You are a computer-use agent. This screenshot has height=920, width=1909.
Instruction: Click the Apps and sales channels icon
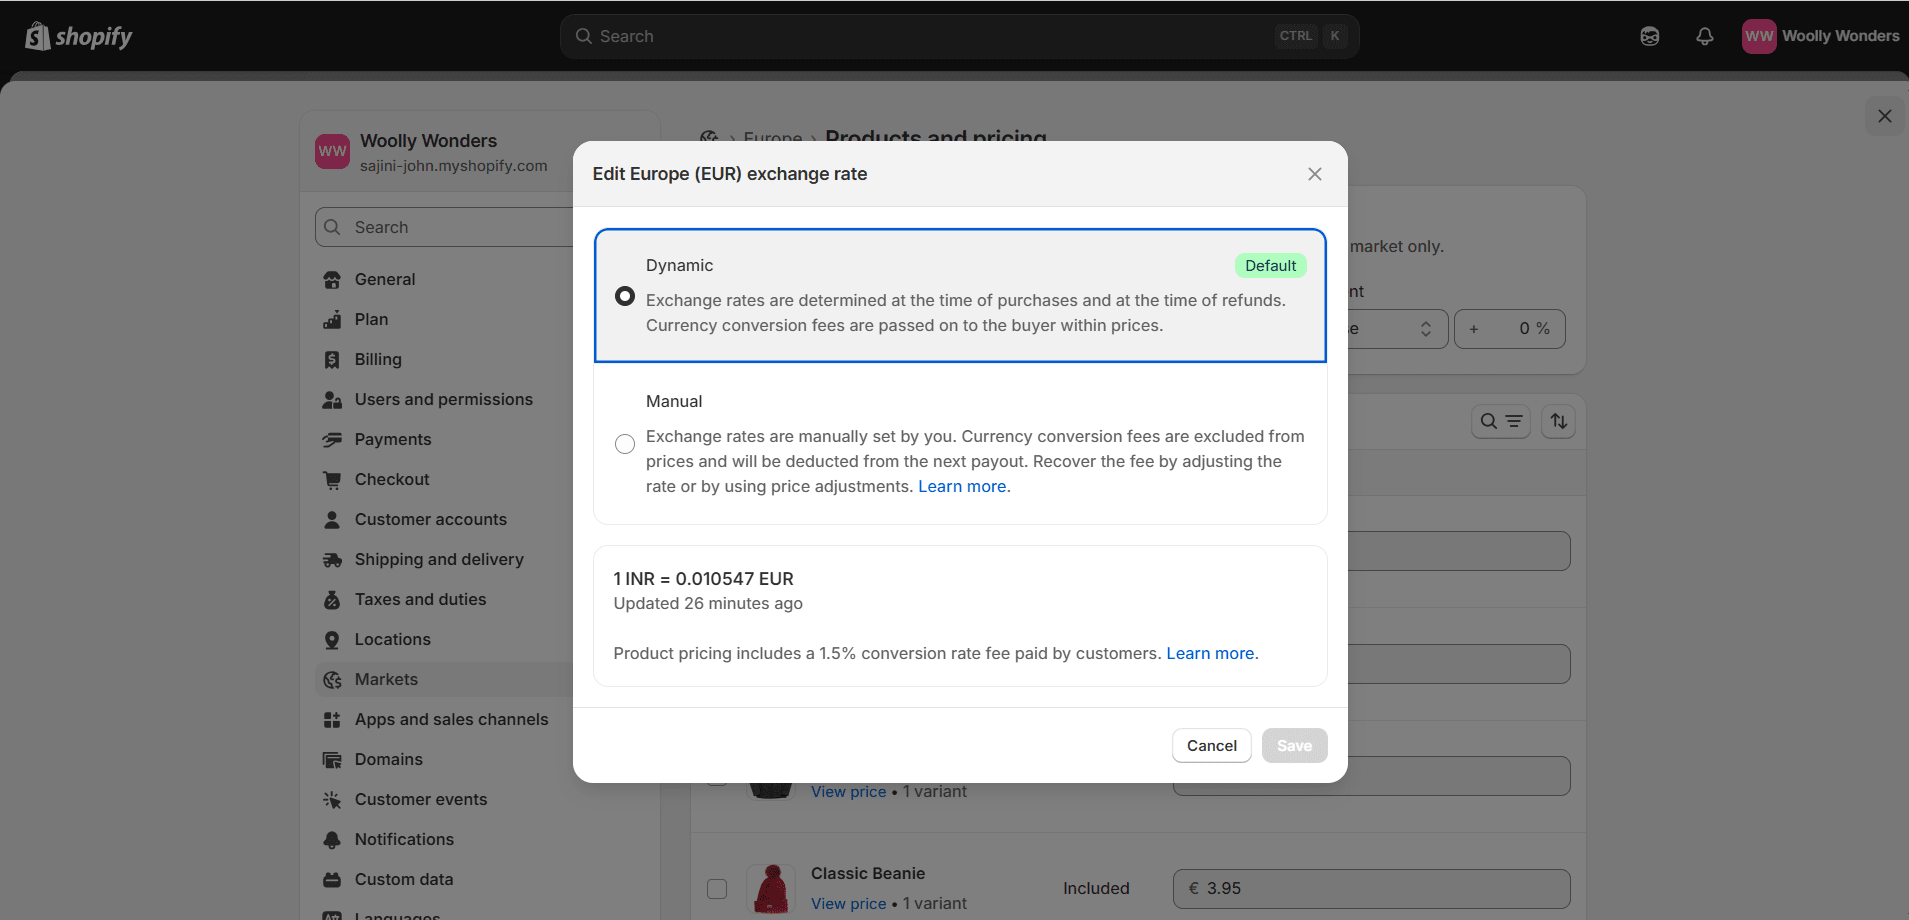pos(332,720)
